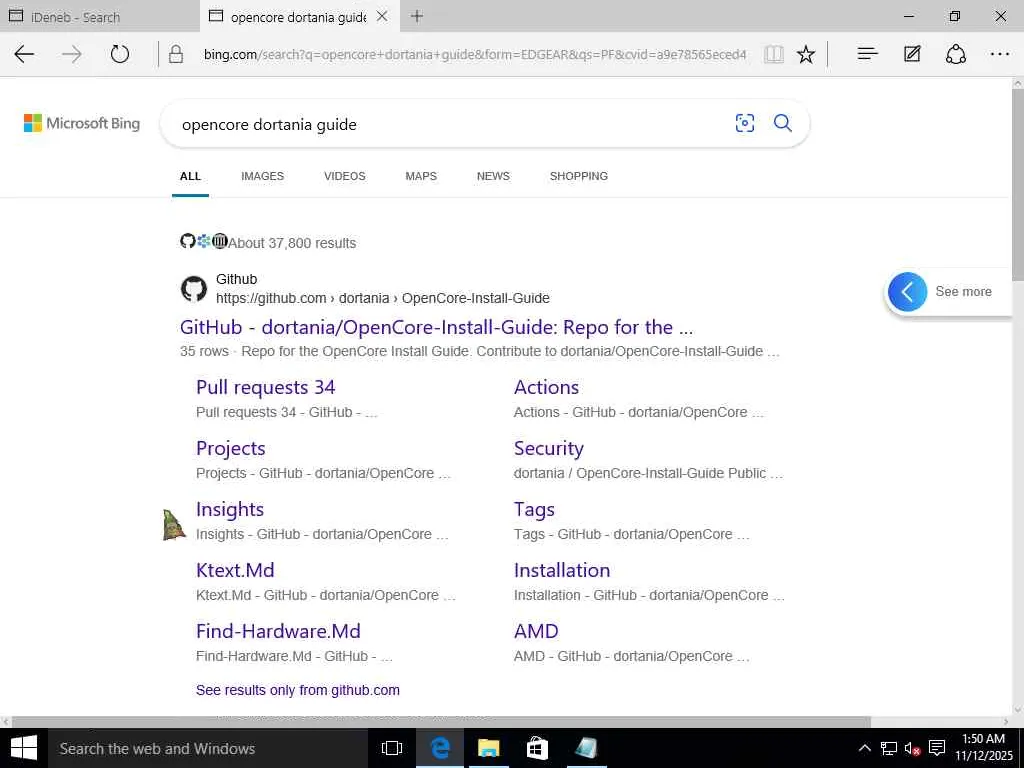Open the Find-Hardware.Md sublink
The image size is (1024, 768).
pyautogui.click(x=278, y=632)
